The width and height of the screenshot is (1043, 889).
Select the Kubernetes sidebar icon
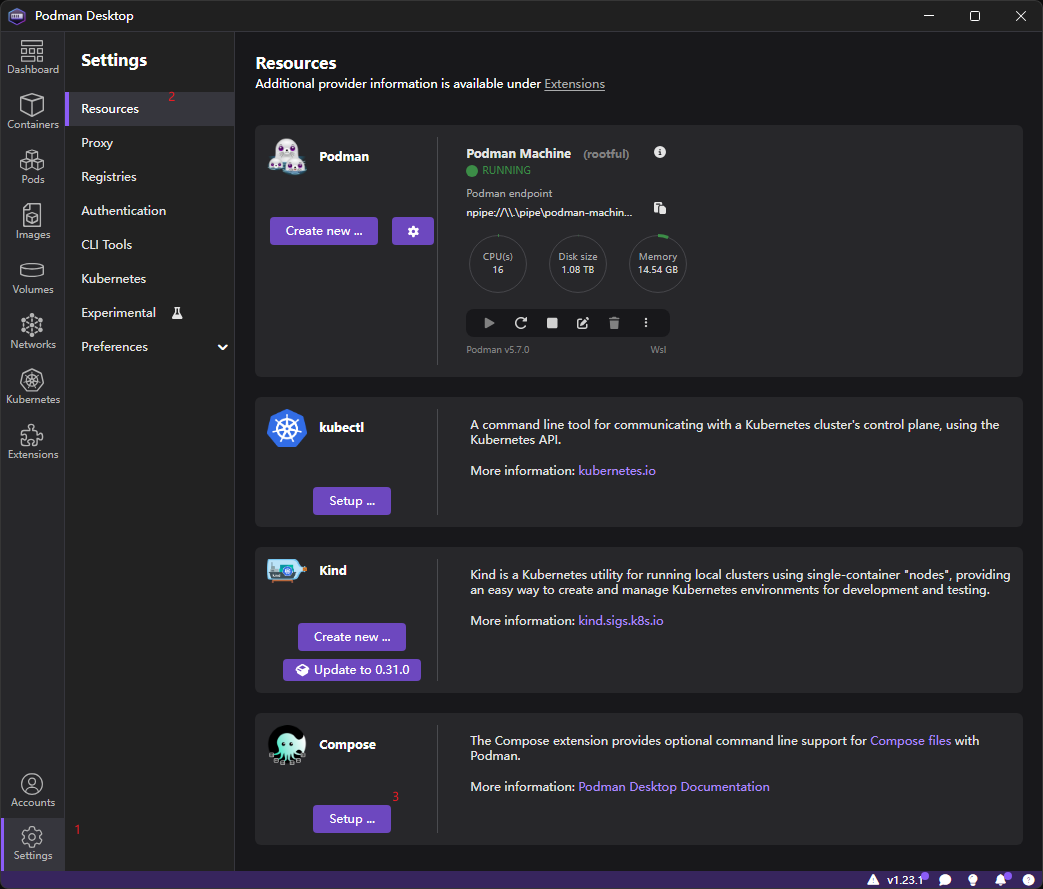tap(32, 388)
